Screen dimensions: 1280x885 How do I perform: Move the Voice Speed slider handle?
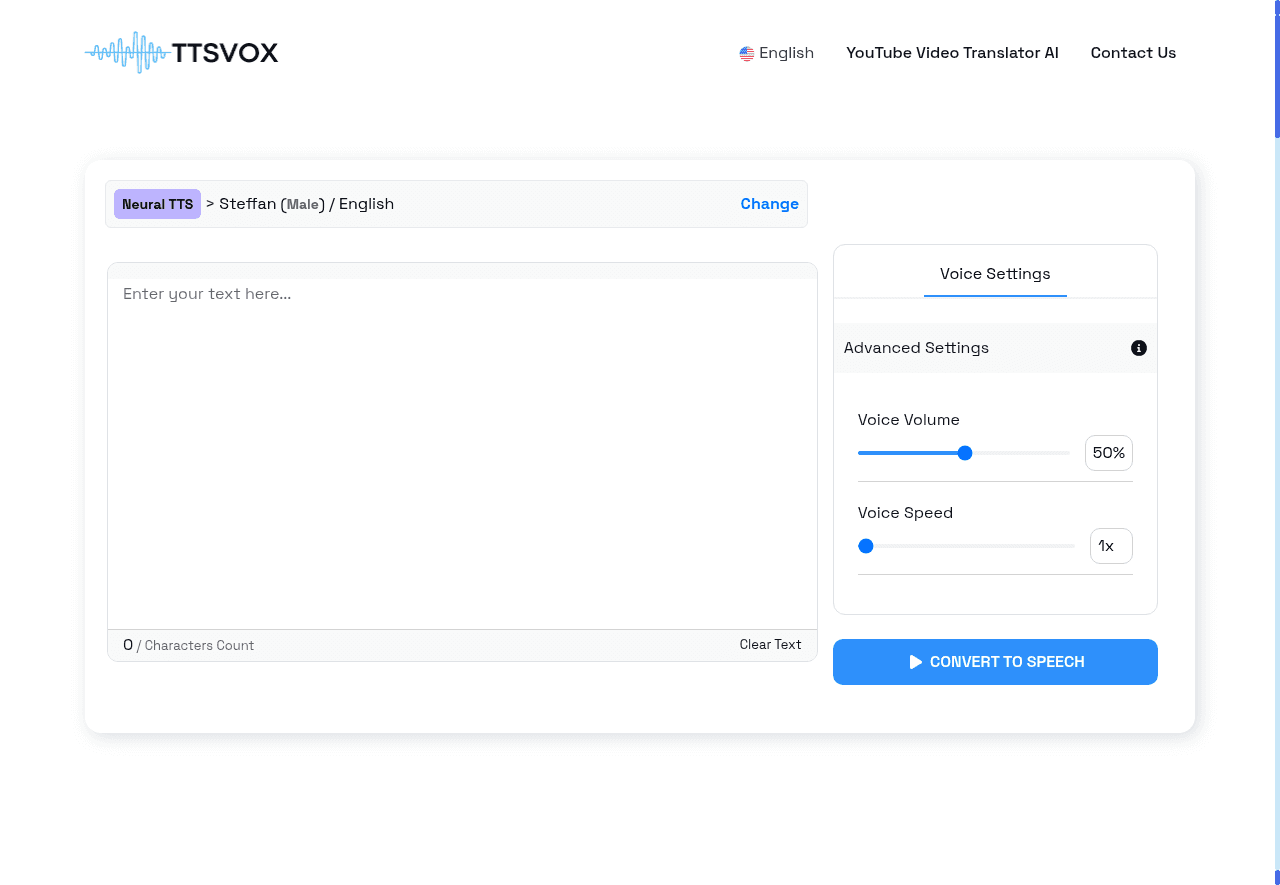[866, 545]
